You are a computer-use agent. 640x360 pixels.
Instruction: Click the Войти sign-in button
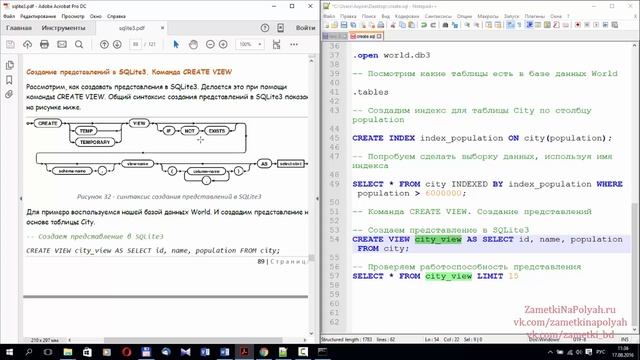coord(305,28)
